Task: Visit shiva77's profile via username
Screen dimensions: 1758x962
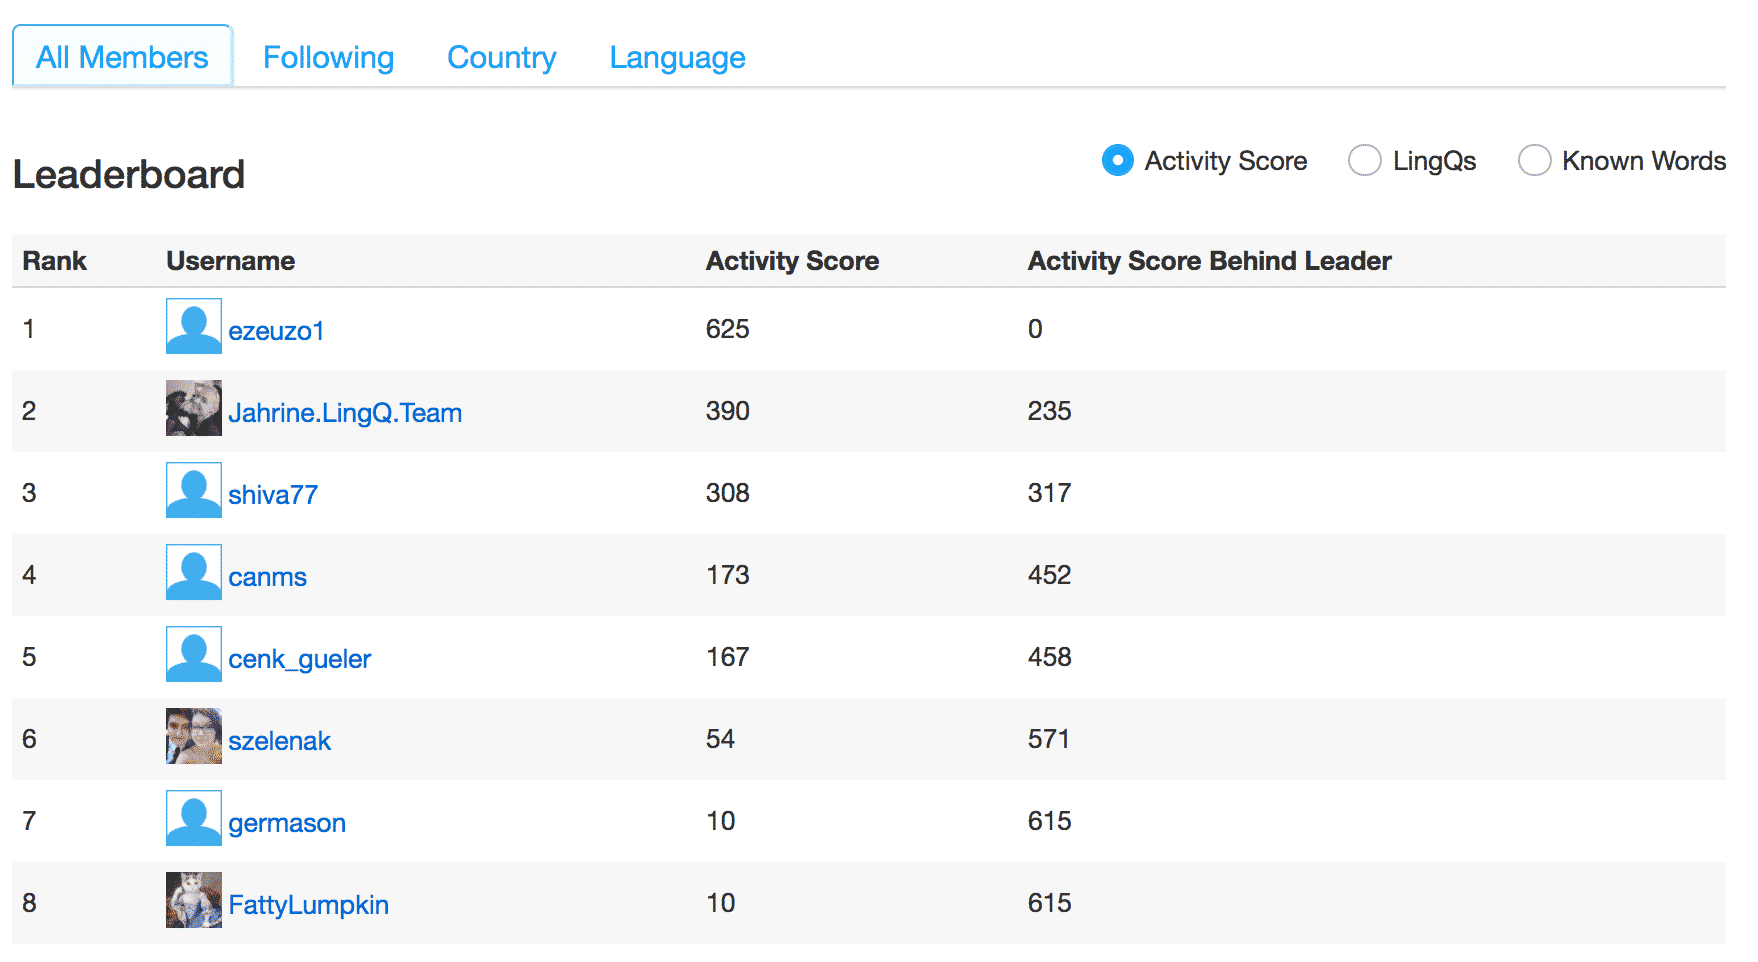Action: pos(273,495)
